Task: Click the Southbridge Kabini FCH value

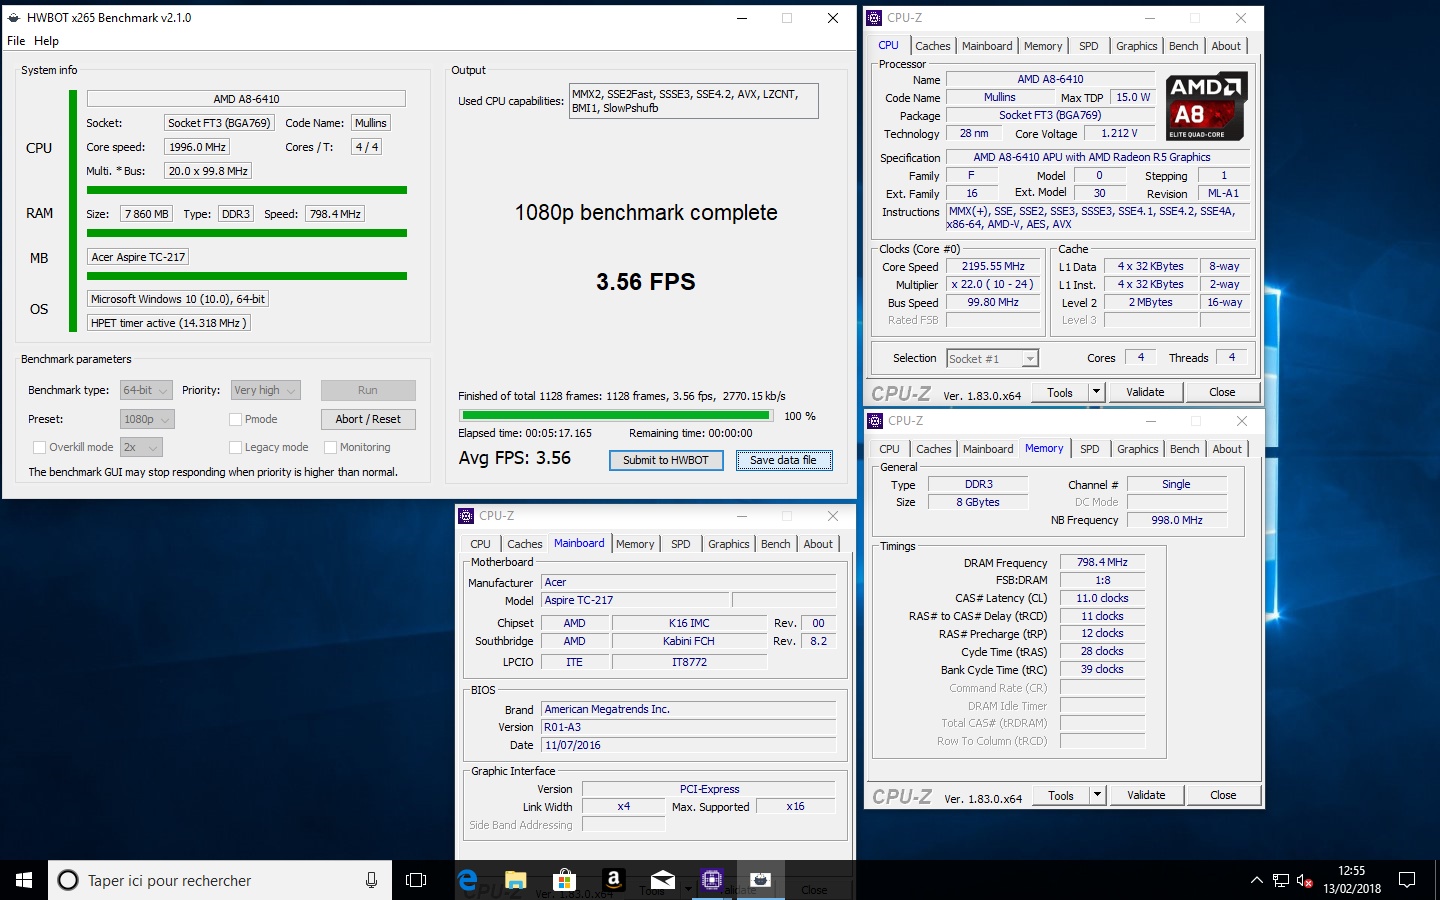Action: click(689, 641)
